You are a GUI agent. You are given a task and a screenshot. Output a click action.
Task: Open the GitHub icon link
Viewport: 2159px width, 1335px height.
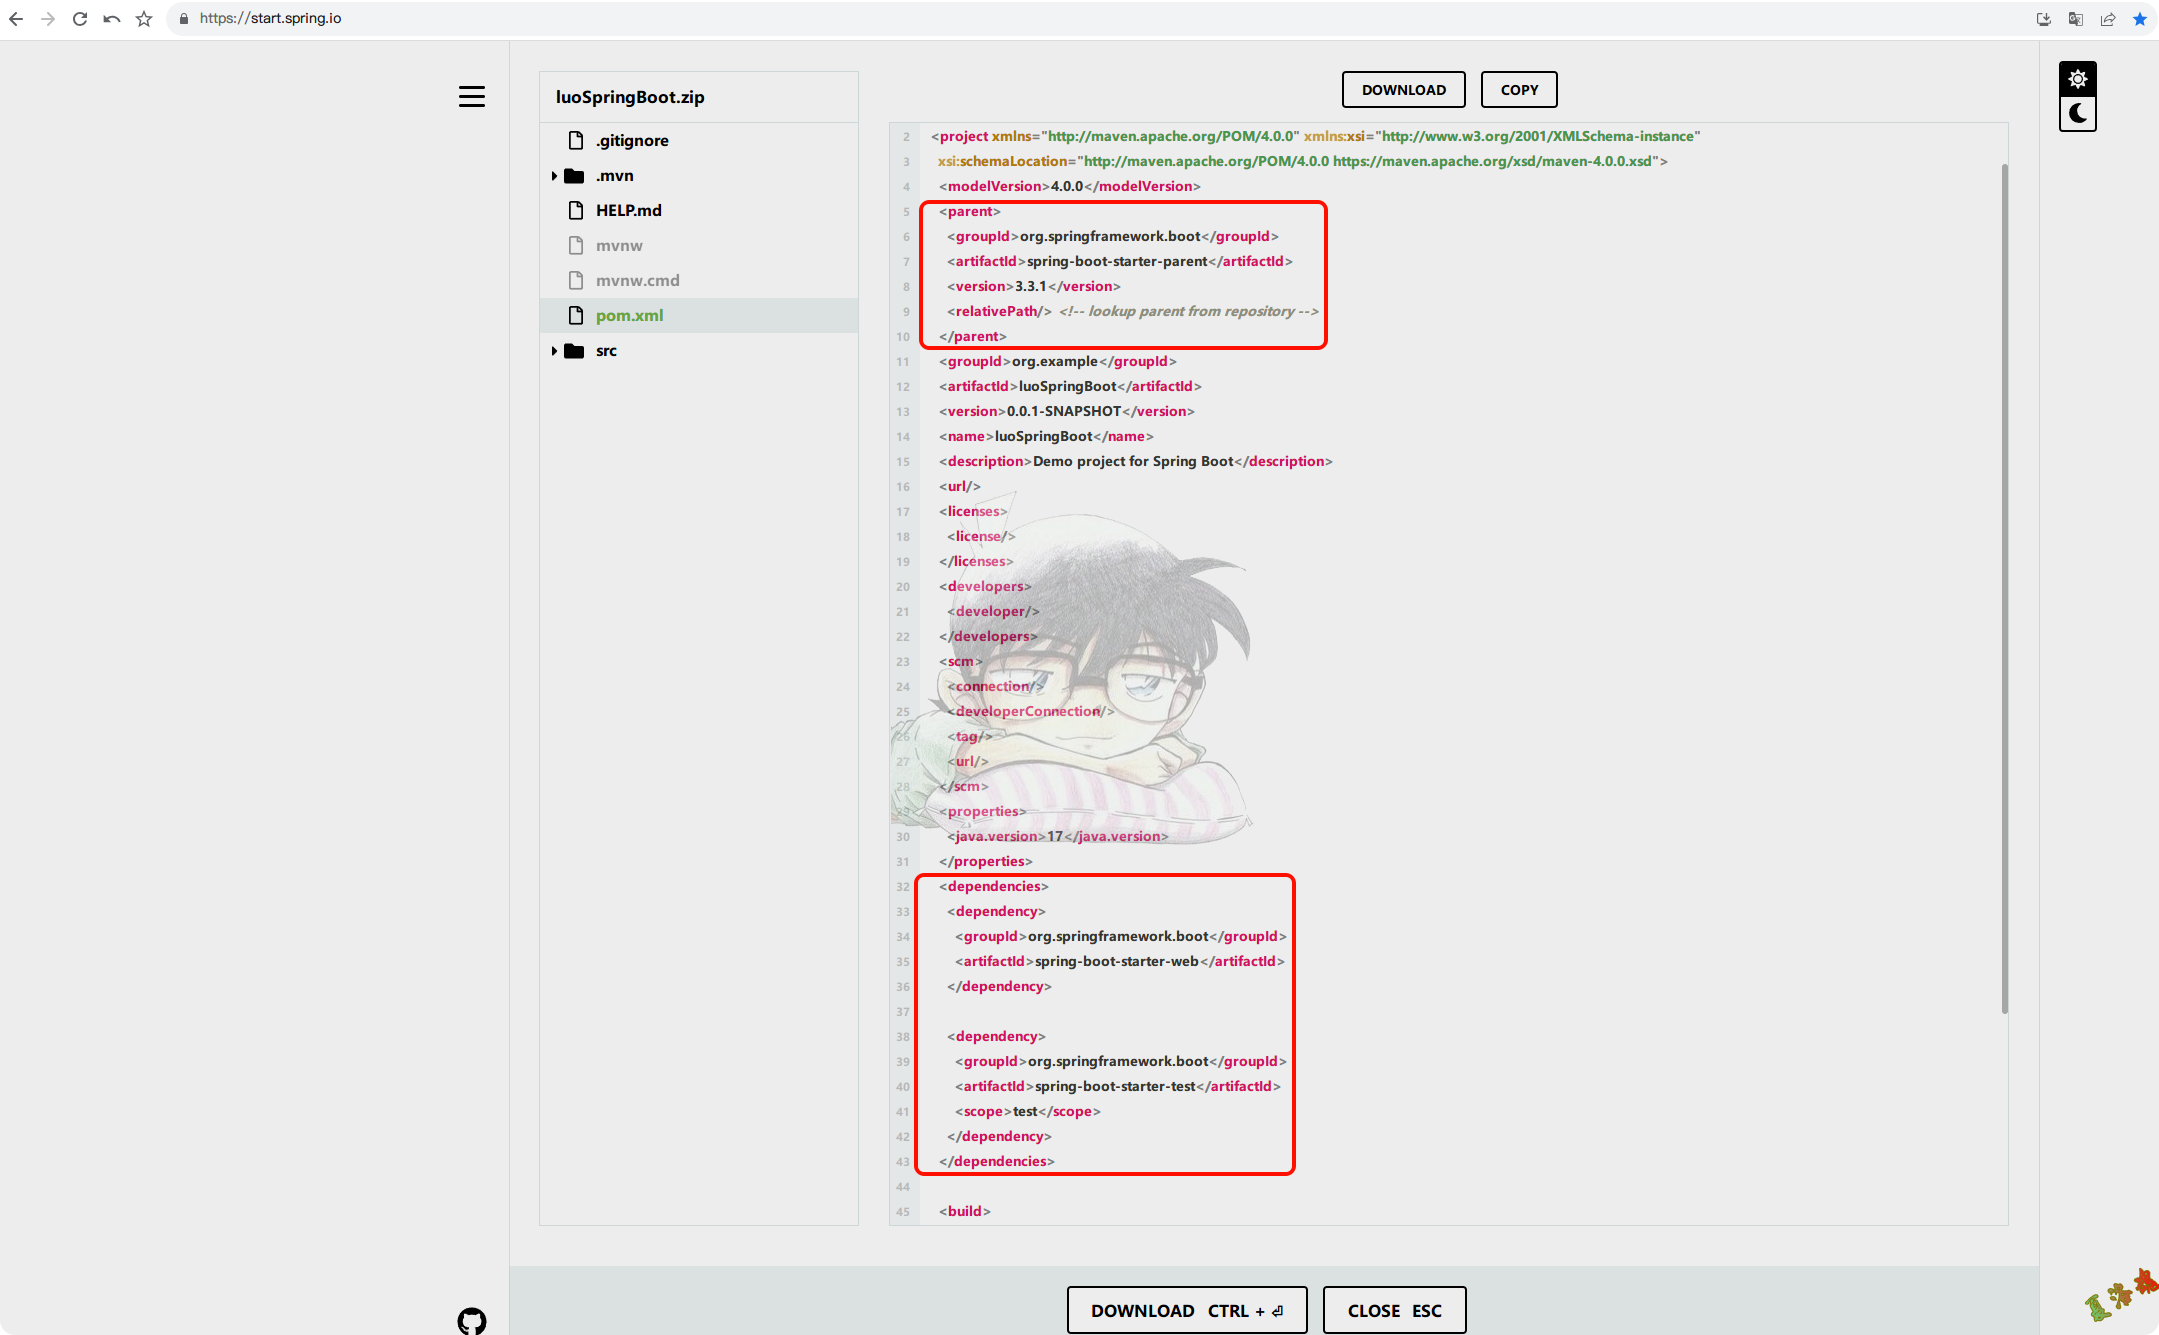(472, 1321)
